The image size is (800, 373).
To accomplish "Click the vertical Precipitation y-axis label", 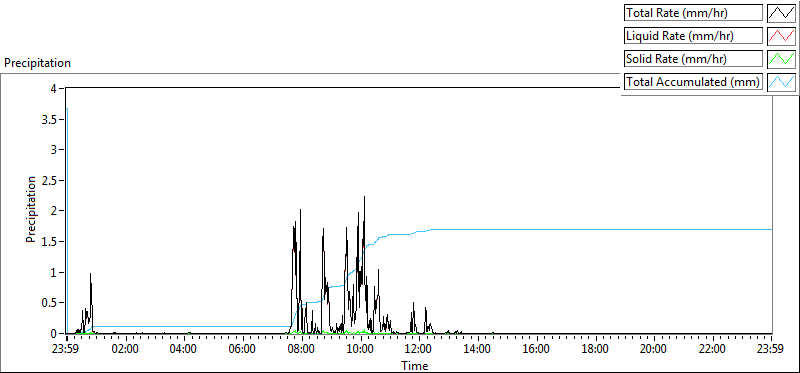I will (32, 210).
